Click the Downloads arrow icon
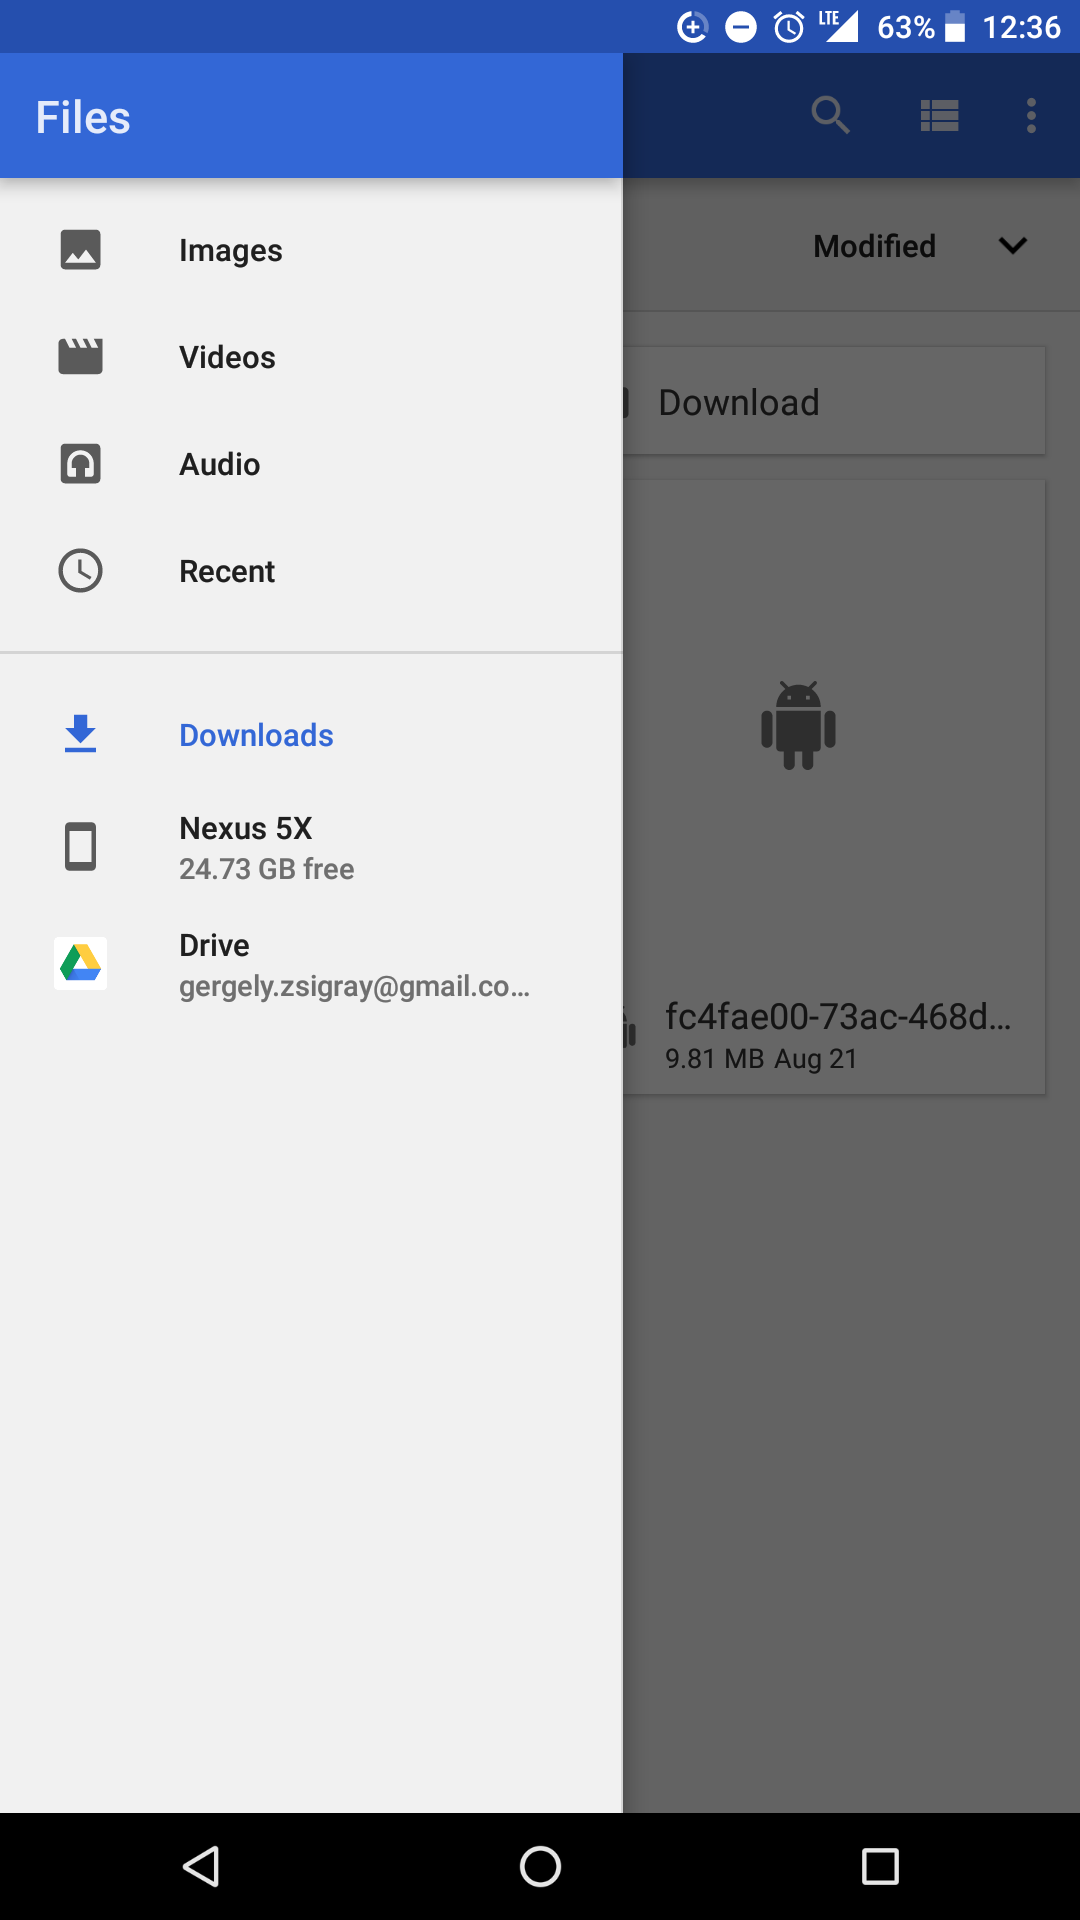 click(80, 734)
